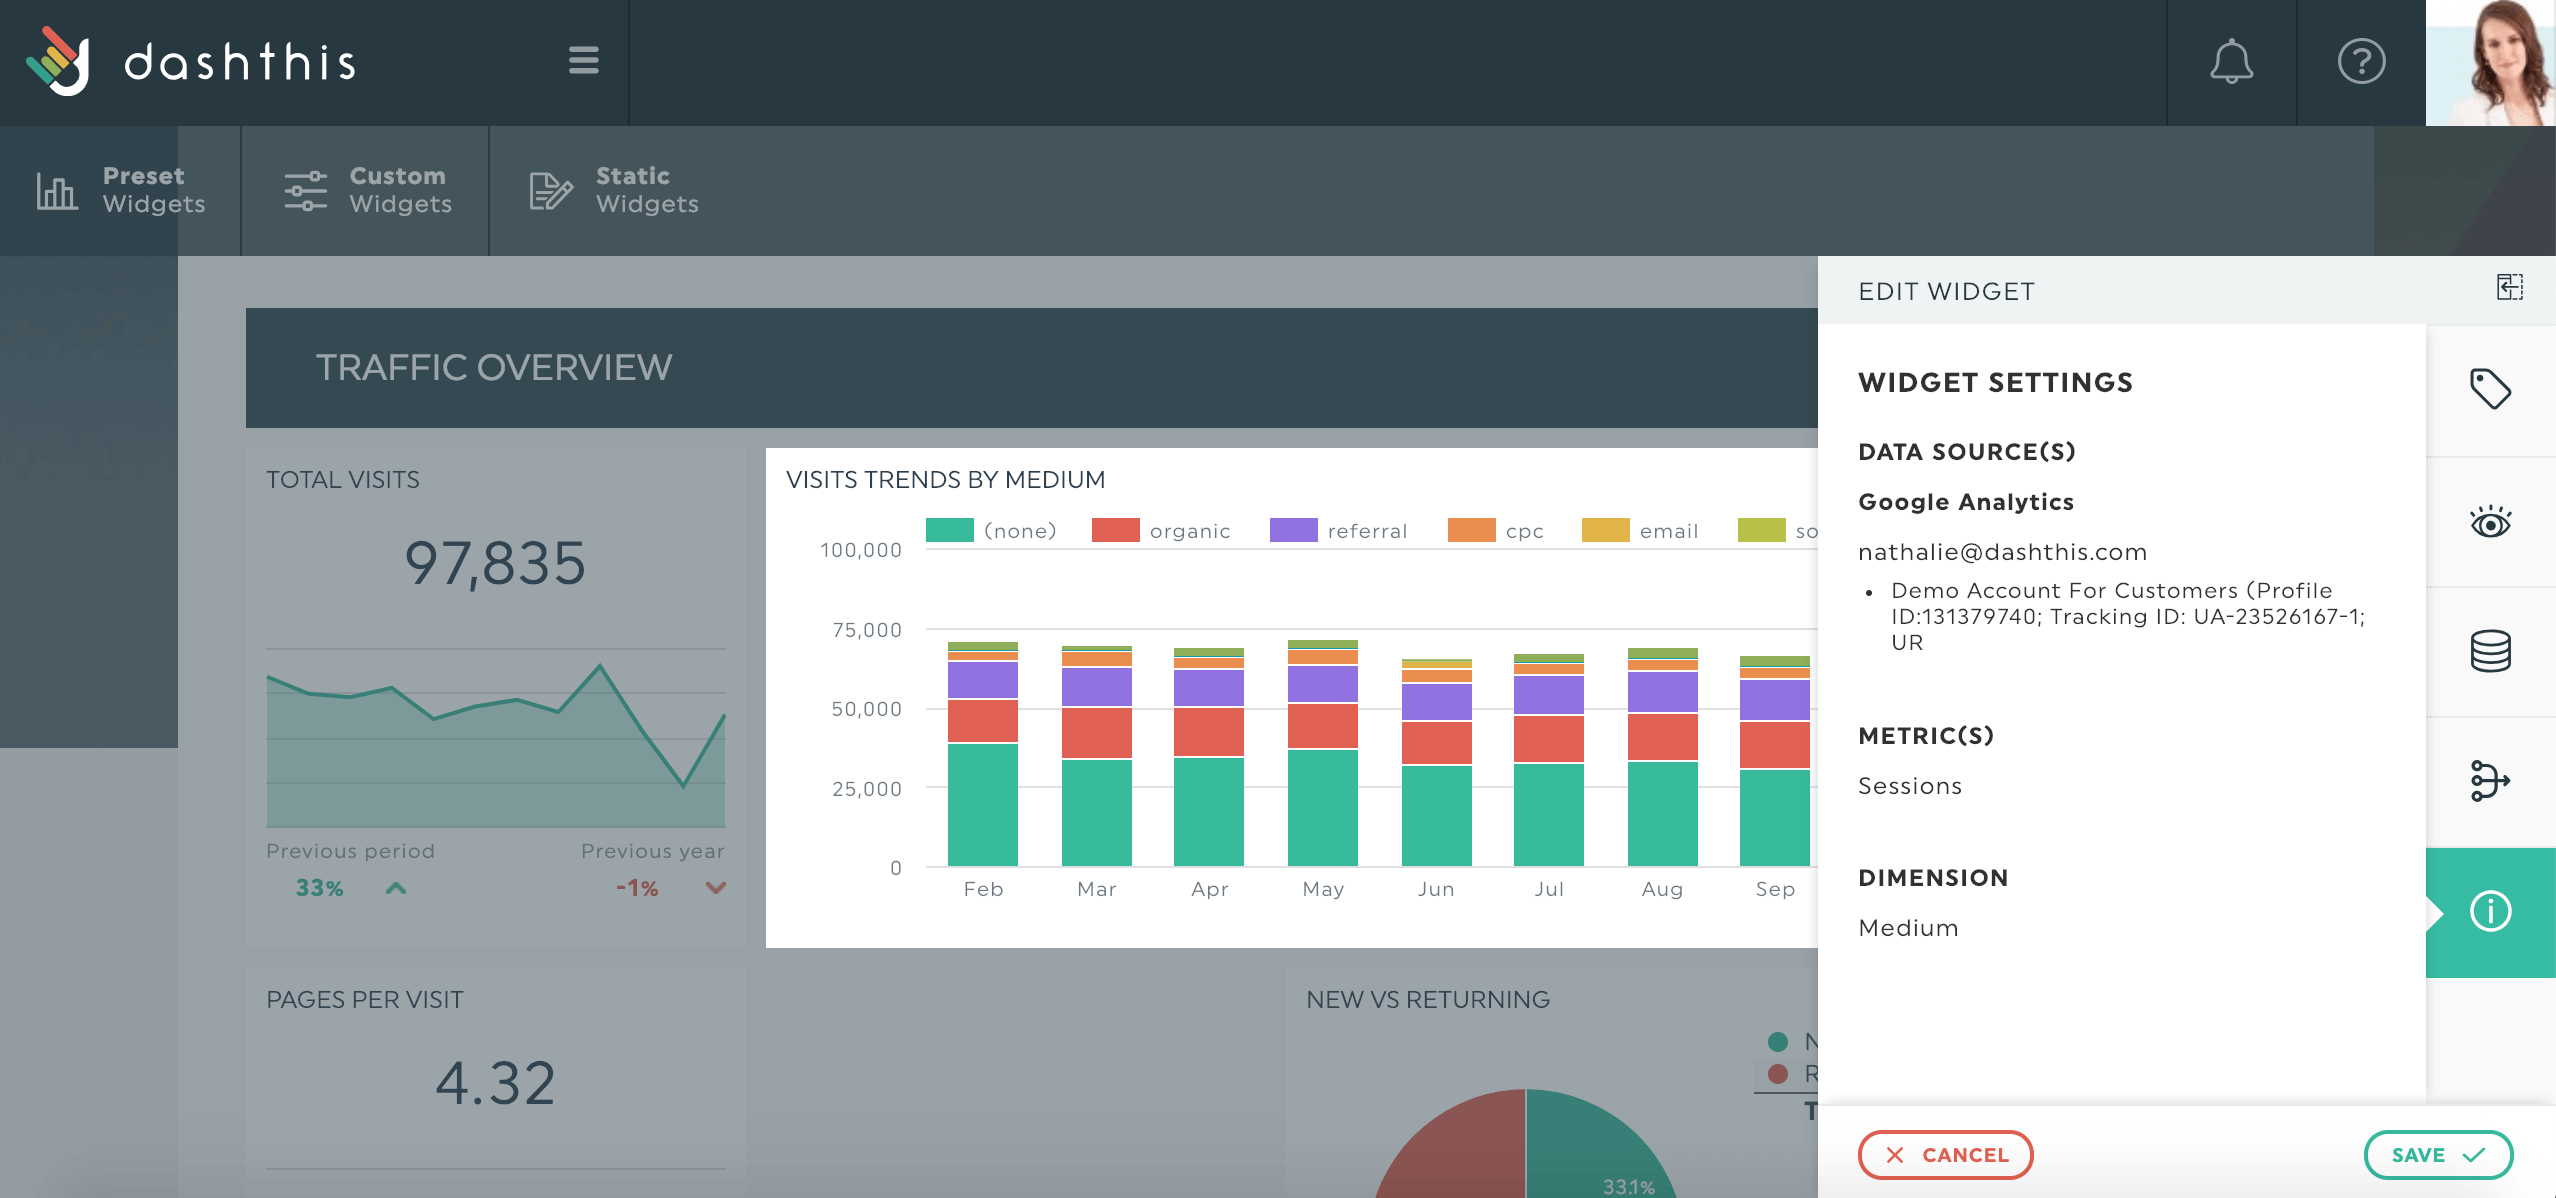Click the May bar in chart
The height and width of the screenshot is (1198, 2556).
[x=1323, y=753]
